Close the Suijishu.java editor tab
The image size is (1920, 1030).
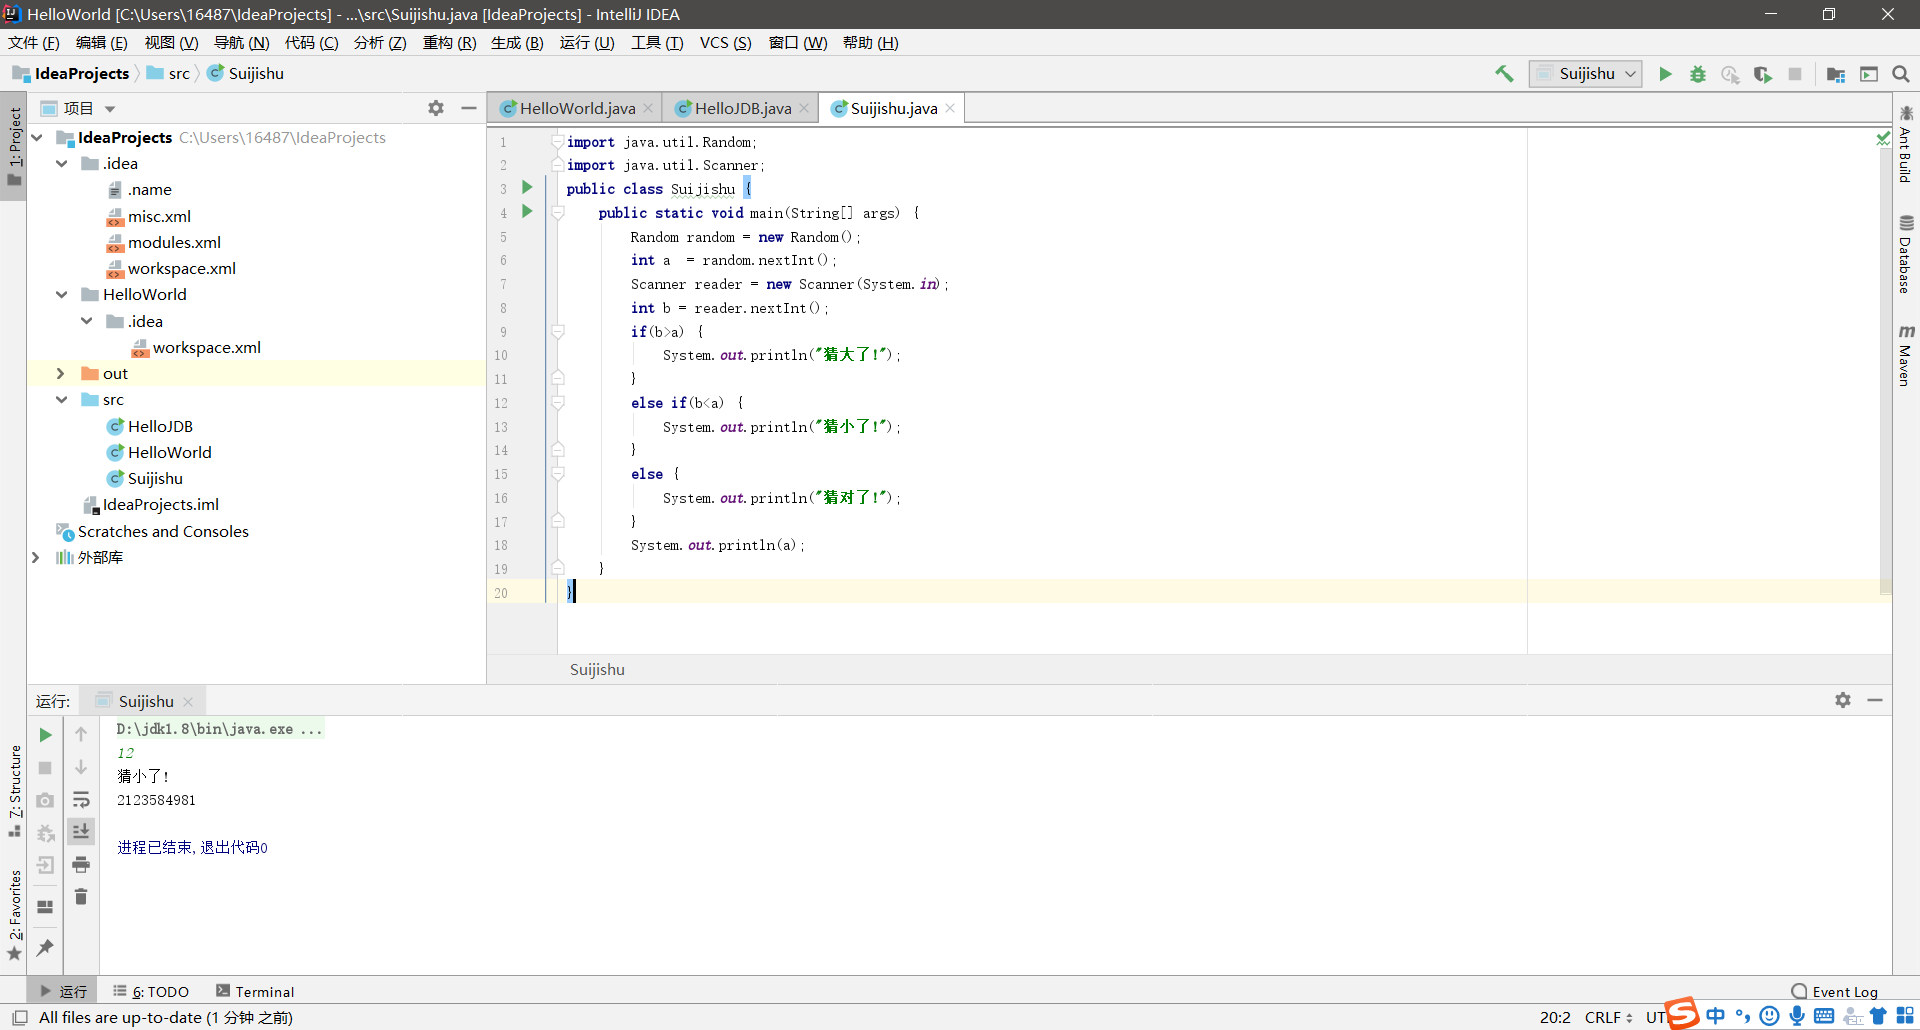coord(950,108)
